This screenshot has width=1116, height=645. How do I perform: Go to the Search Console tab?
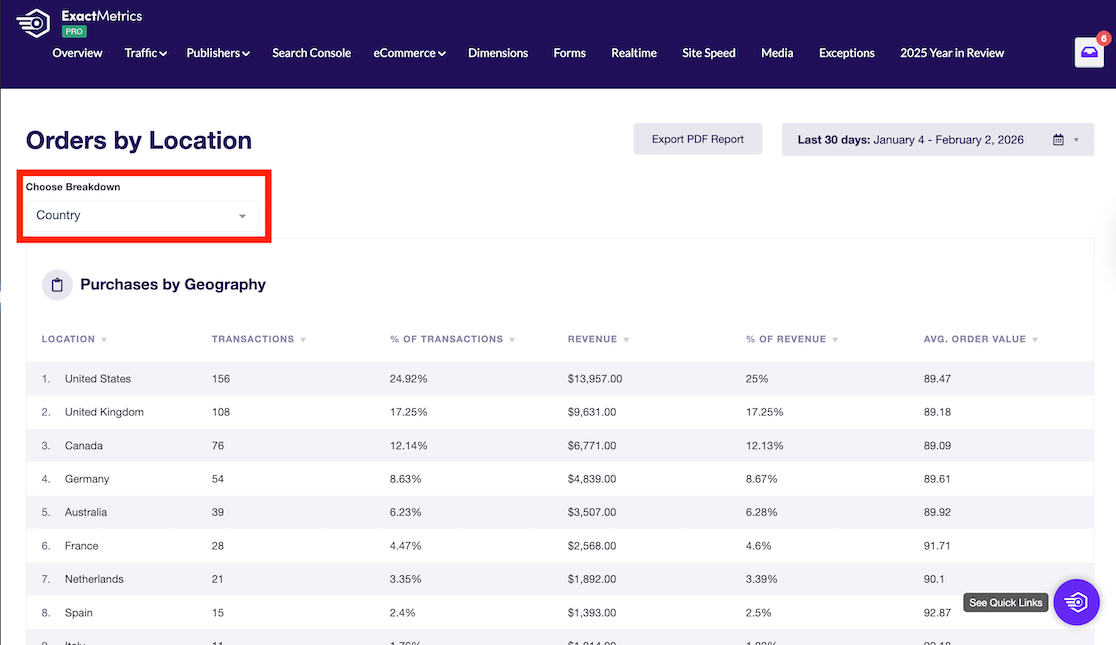pos(311,53)
